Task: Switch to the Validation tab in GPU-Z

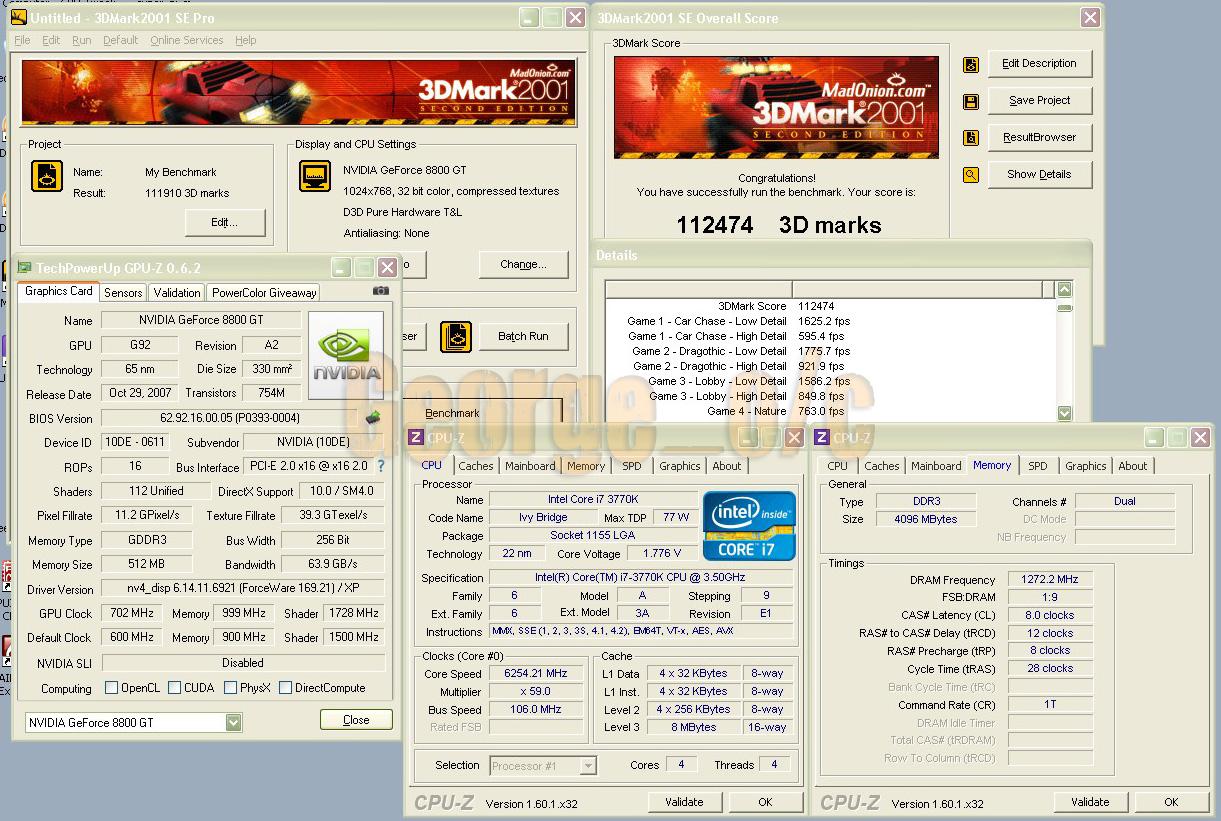Action: (x=177, y=293)
